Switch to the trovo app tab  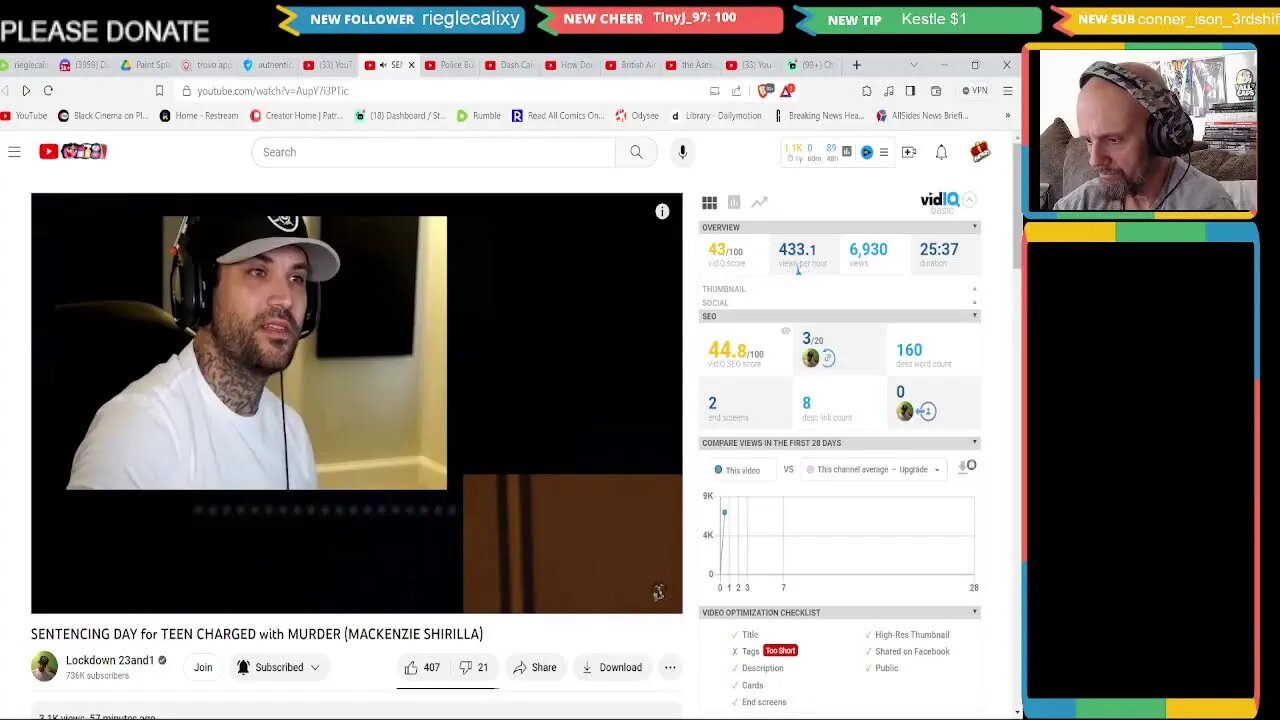(x=206, y=65)
